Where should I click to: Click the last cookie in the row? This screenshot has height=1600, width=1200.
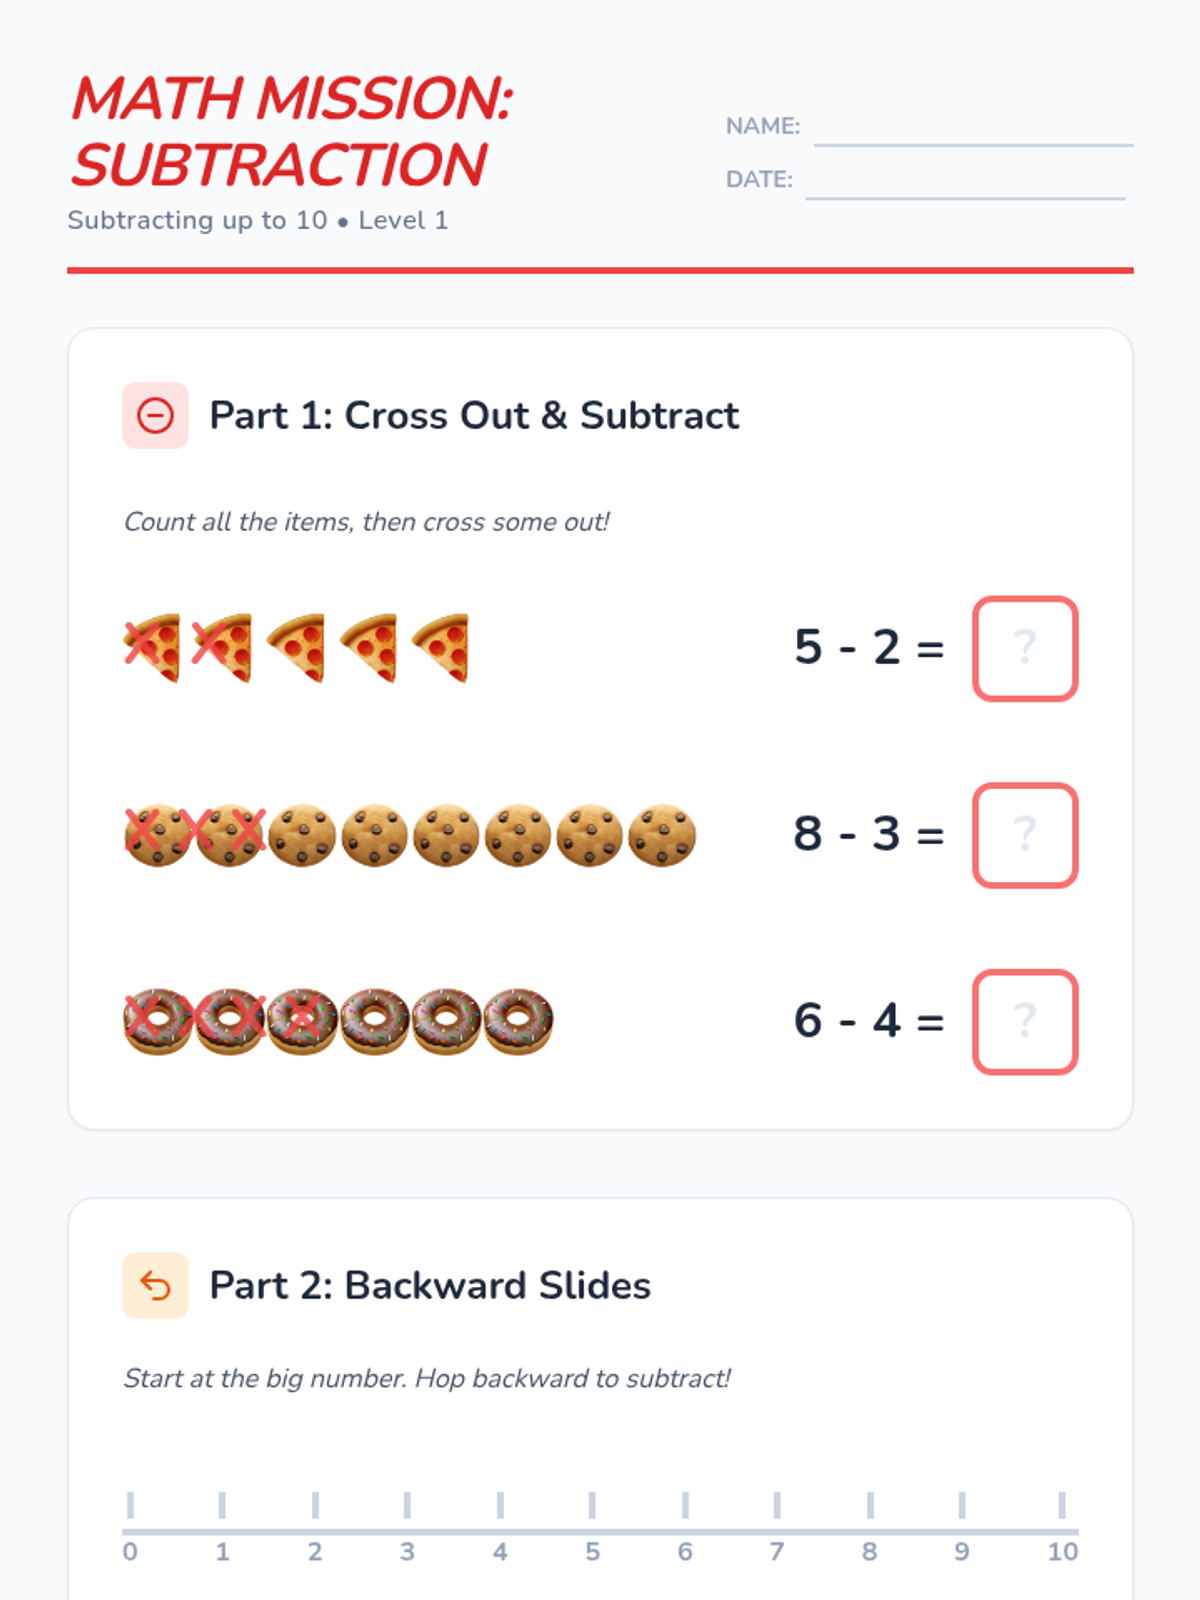662,835
